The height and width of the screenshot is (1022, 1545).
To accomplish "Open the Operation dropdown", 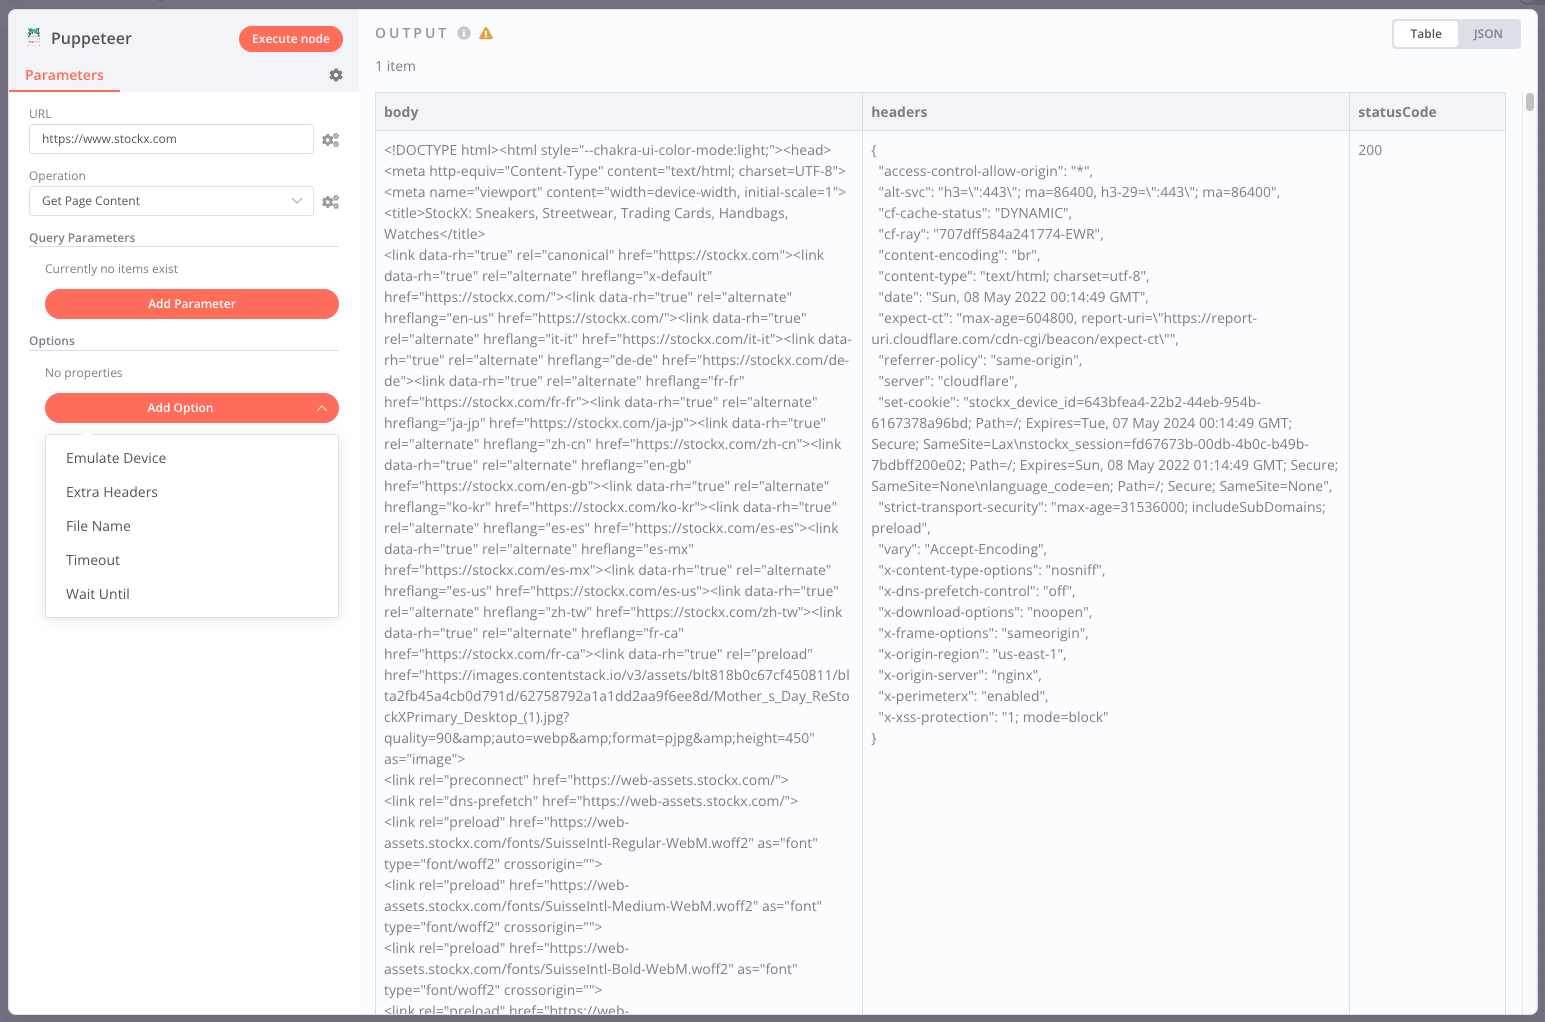I will click(171, 201).
